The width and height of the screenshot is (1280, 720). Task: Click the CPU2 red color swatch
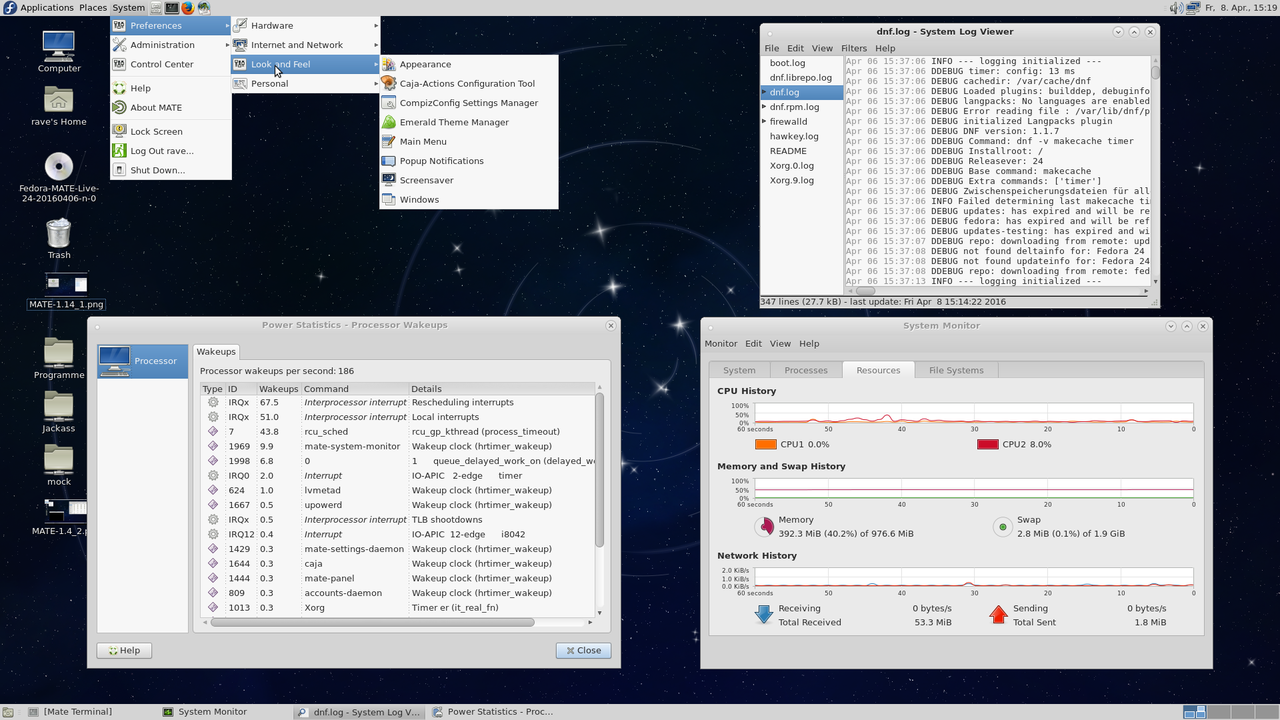click(987, 444)
